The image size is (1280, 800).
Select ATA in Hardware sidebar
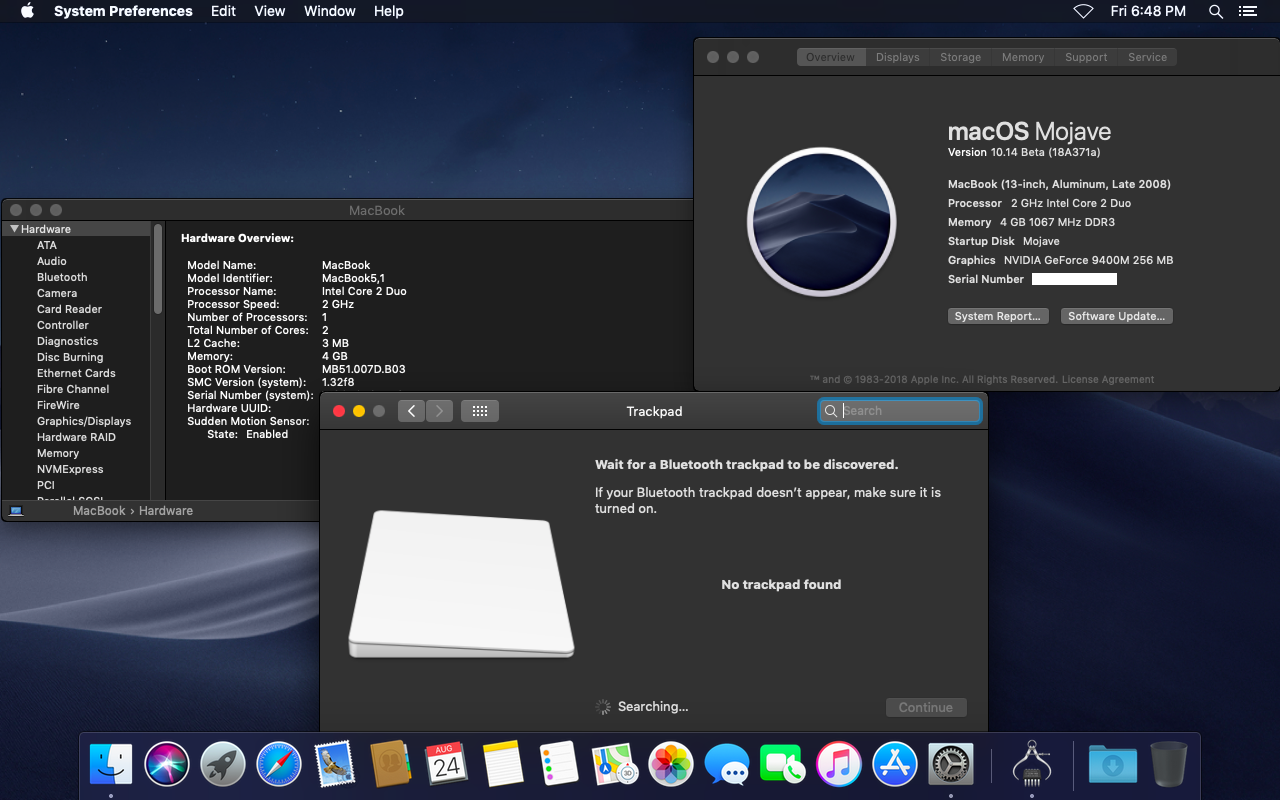[x=47, y=245]
